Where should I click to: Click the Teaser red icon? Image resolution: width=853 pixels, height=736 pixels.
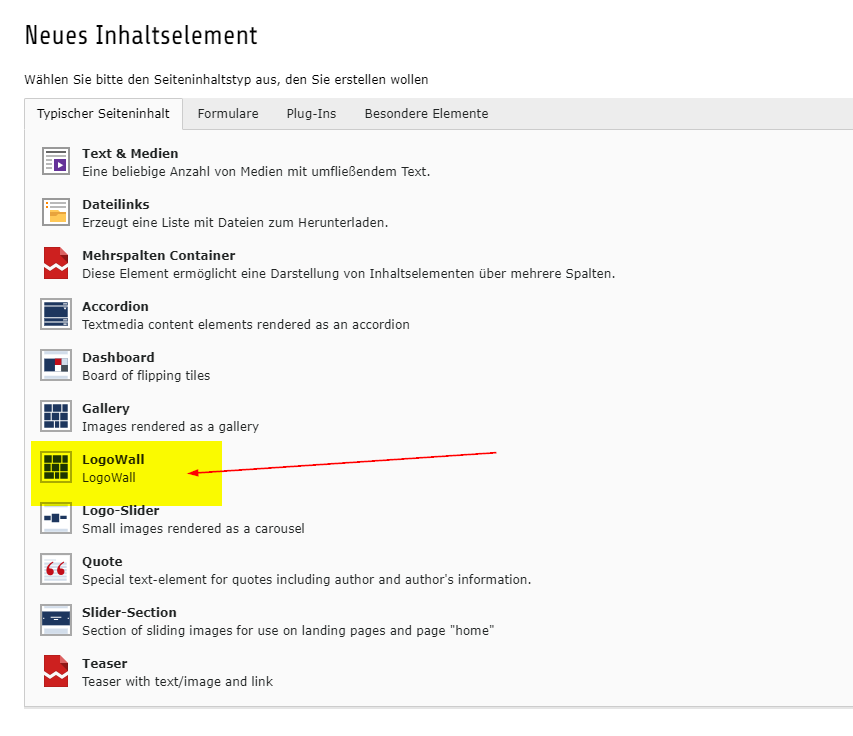56,671
